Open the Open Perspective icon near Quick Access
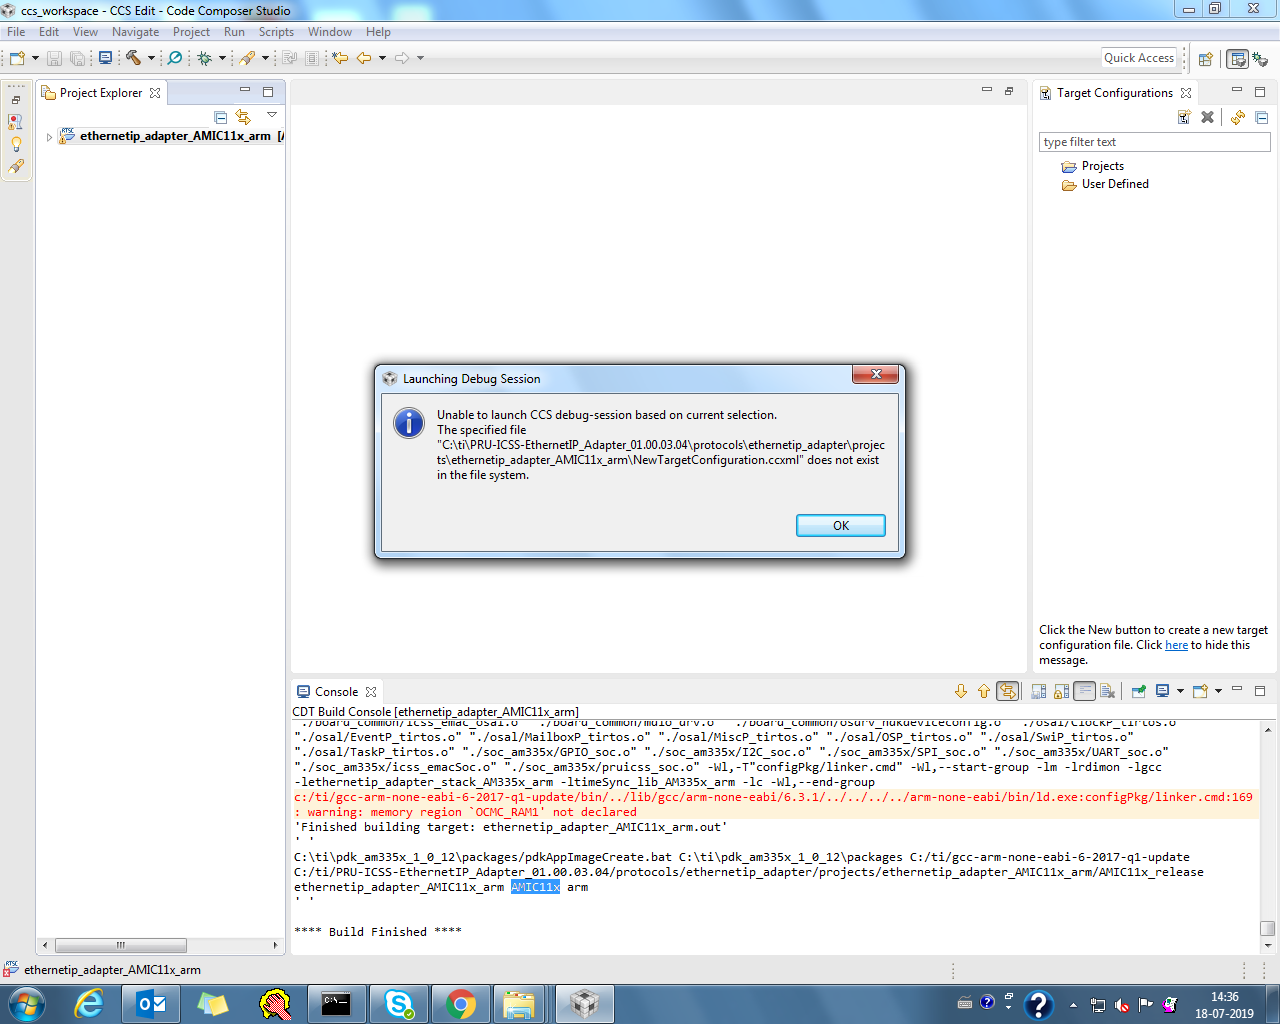1280x1024 pixels. coord(1206,59)
